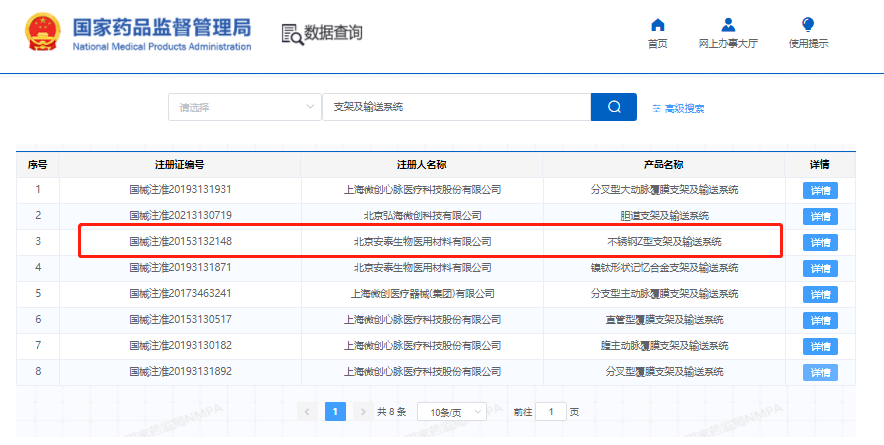Open 详情 for 腹主动脉覆膜支架及输送系统
The image size is (884, 445).
pos(820,346)
